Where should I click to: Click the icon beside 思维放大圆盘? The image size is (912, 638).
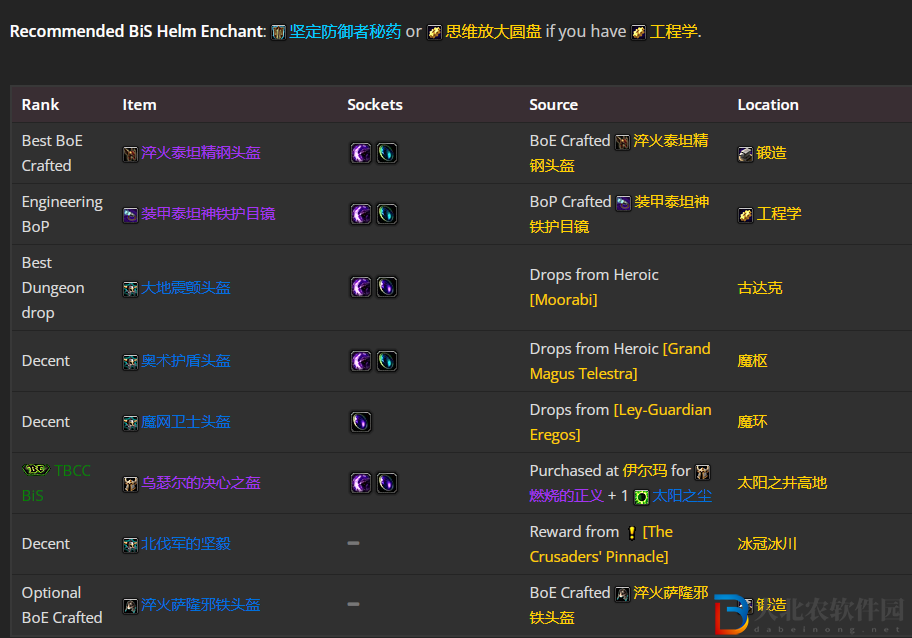pyautogui.click(x=434, y=32)
